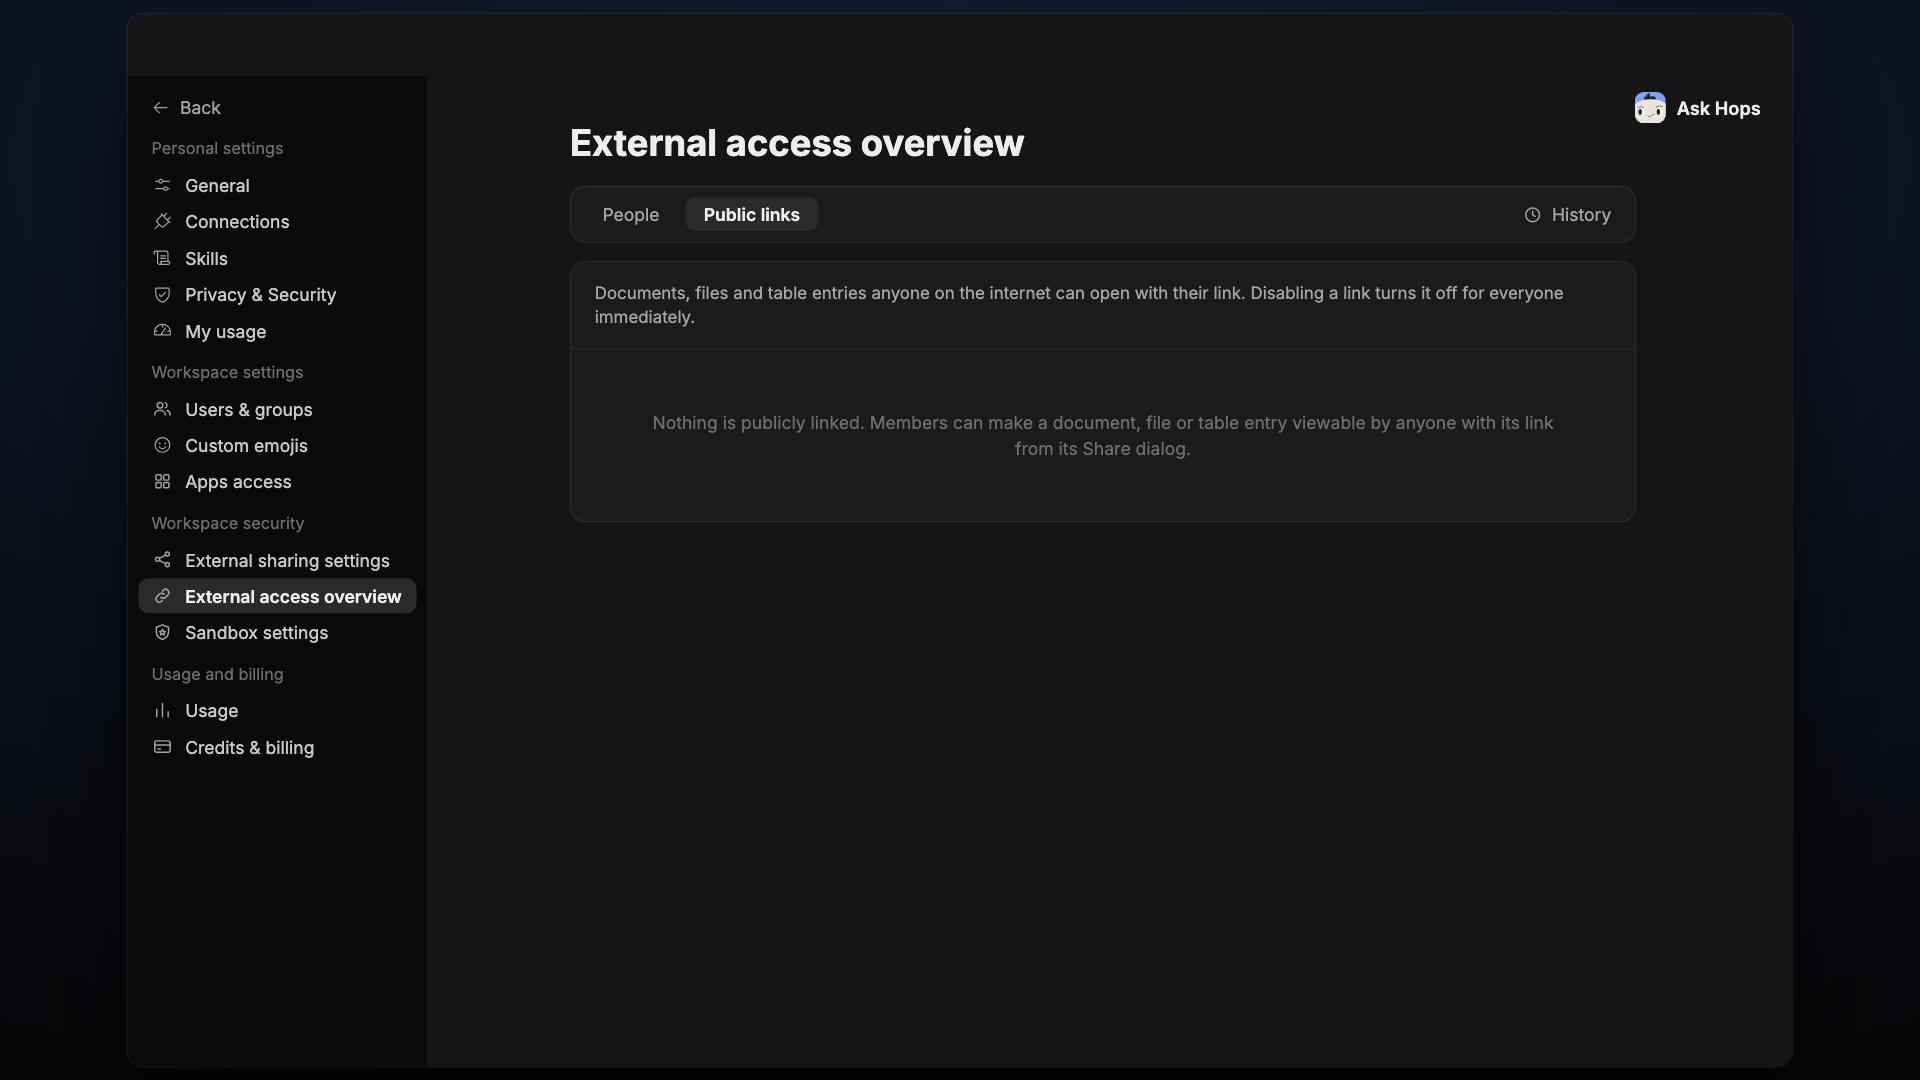Open the History view
This screenshot has width=1920, height=1080.
tap(1567, 215)
